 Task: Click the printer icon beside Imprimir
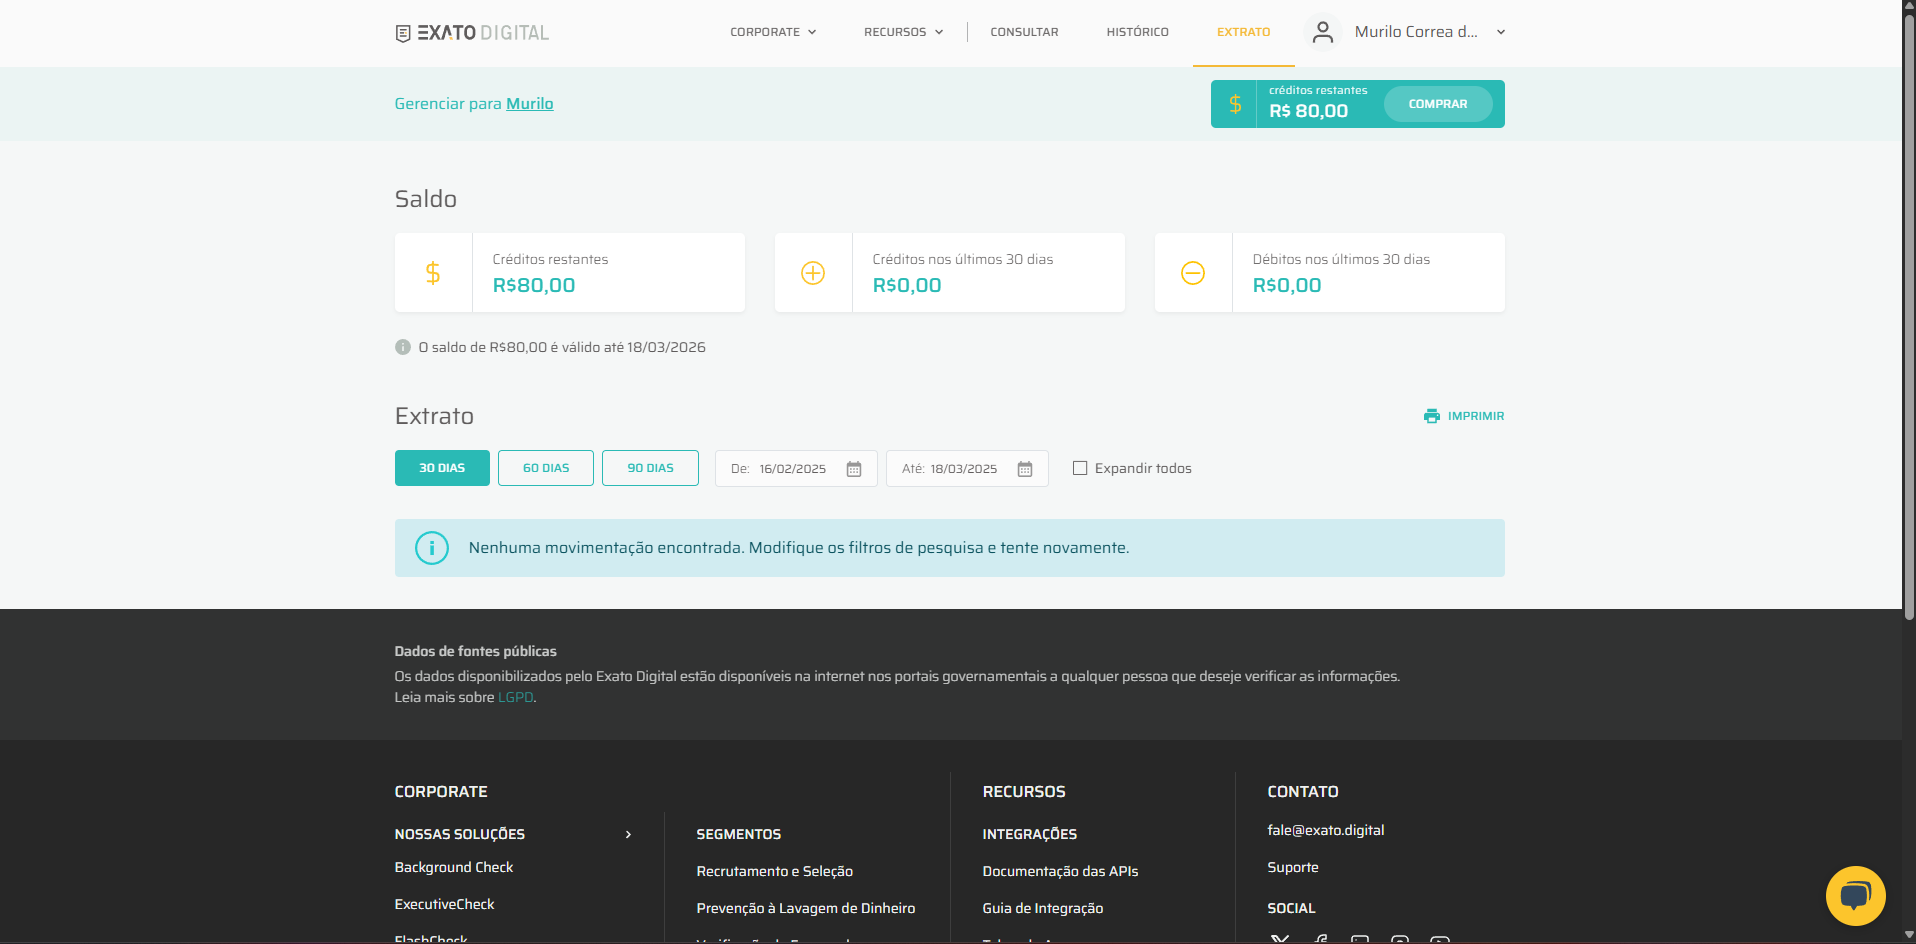pyautogui.click(x=1432, y=416)
